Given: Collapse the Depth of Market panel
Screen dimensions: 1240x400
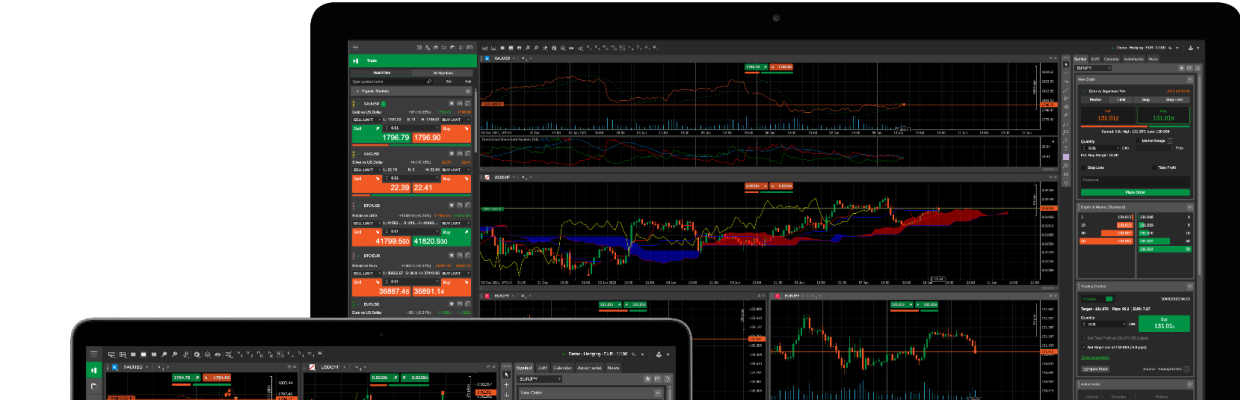Looking at the screenshot, I should click(x=1189, y=207).
